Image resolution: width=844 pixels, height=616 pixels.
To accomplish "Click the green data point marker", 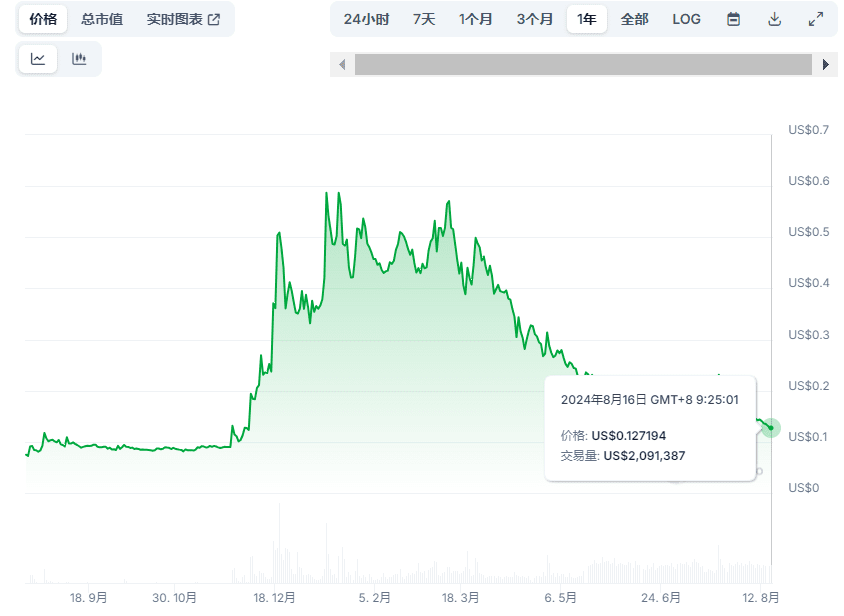I will pos(771,428).
